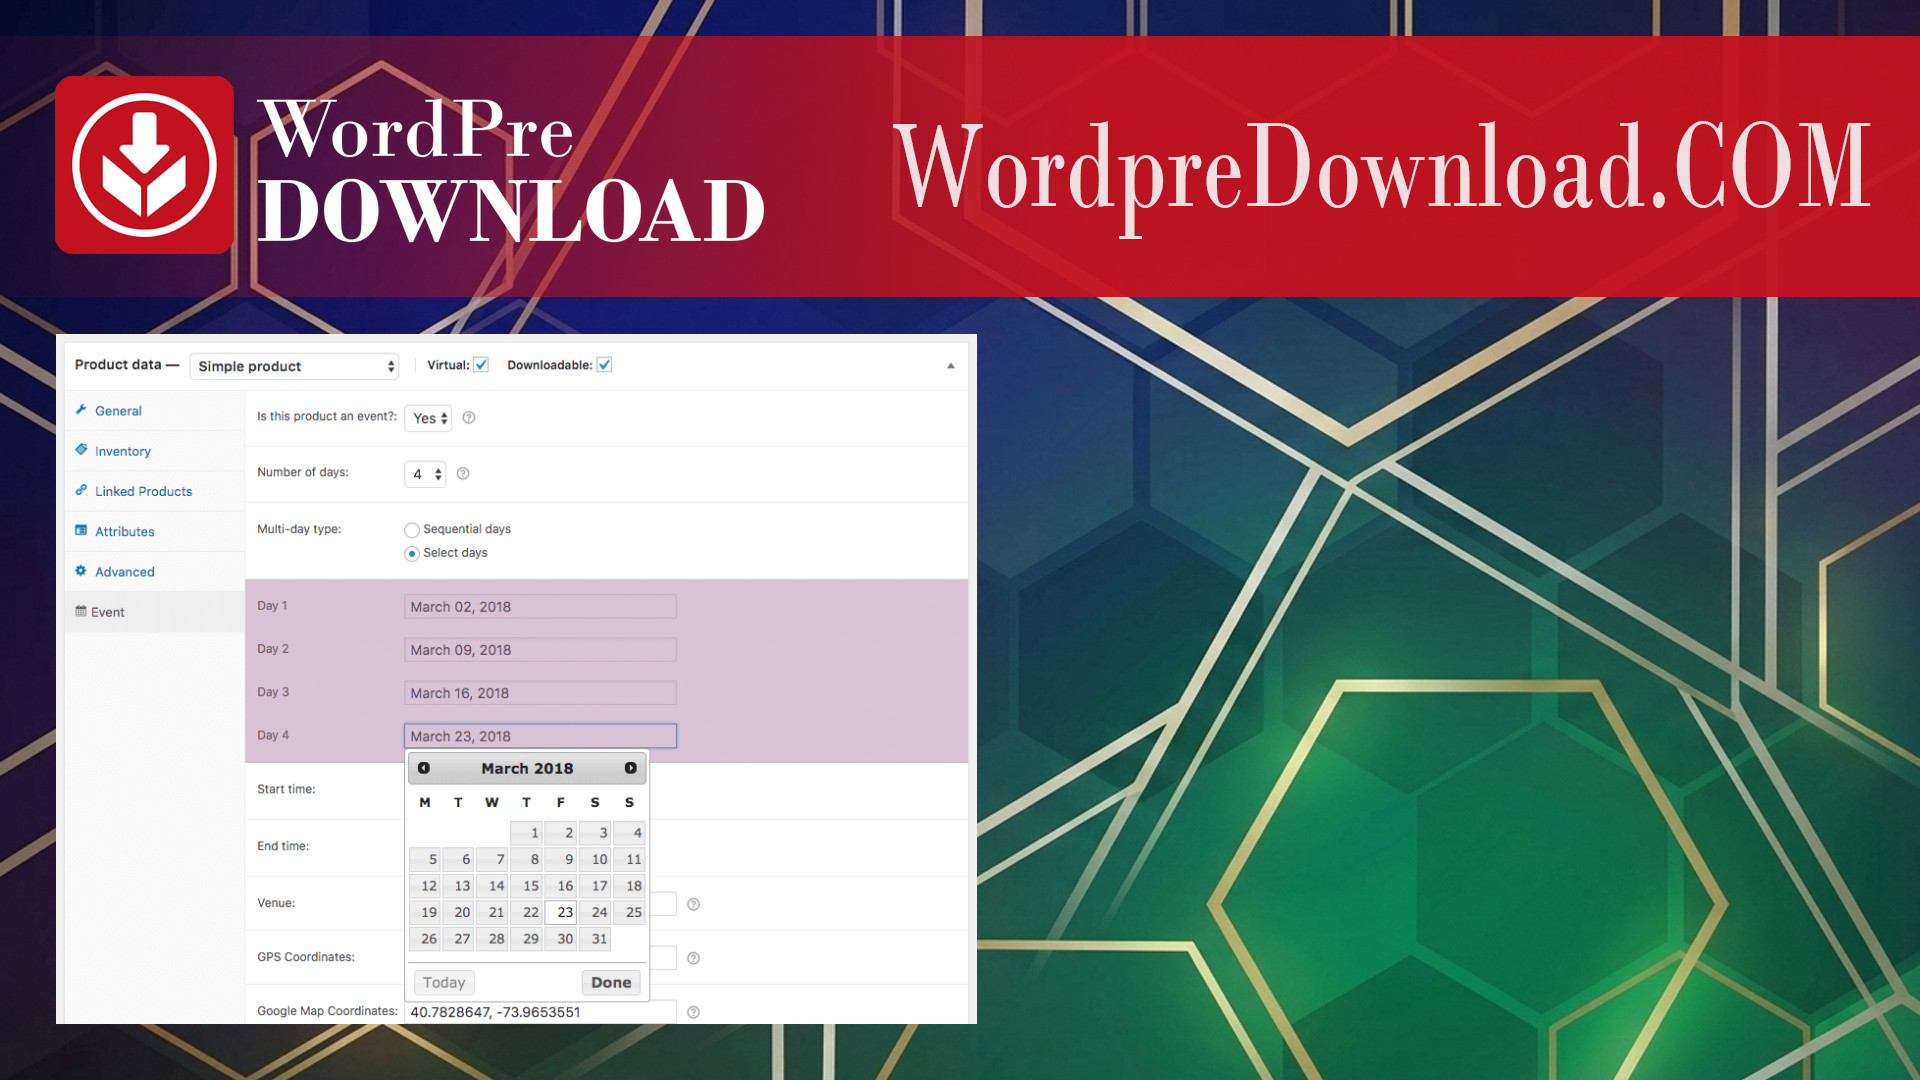Toggle the Virtual checkbox

pyautogui.click(x=481, y=365)
